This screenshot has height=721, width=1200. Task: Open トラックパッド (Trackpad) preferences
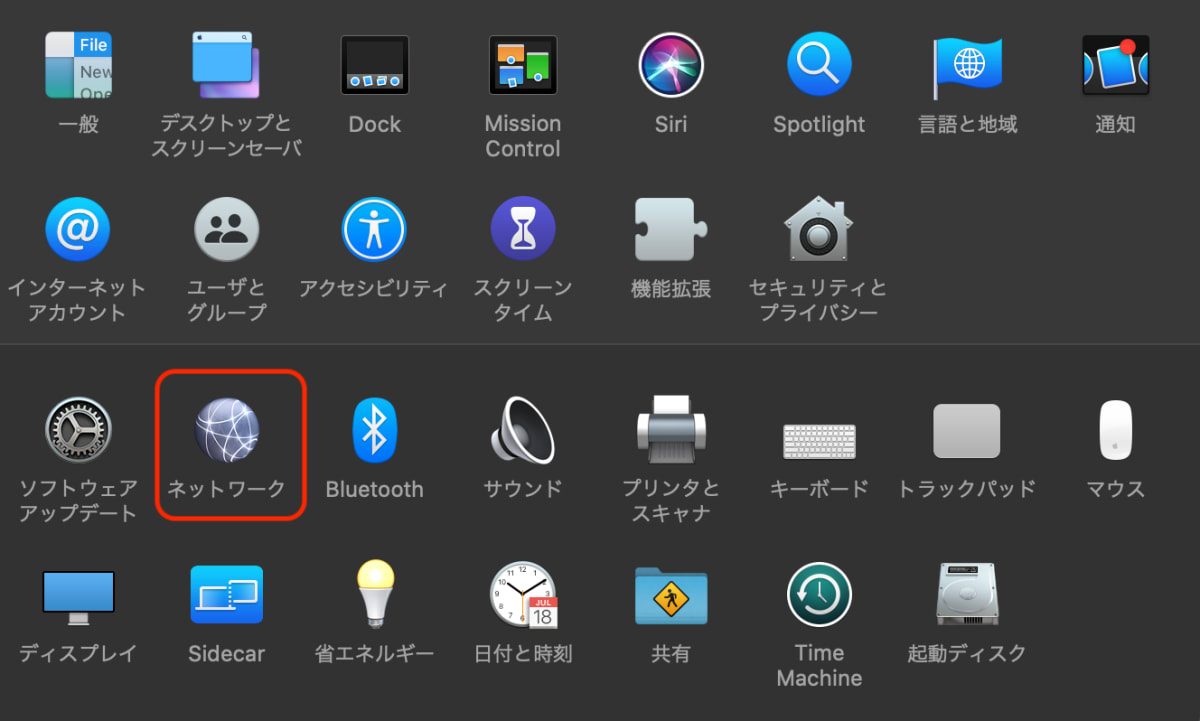967,430
